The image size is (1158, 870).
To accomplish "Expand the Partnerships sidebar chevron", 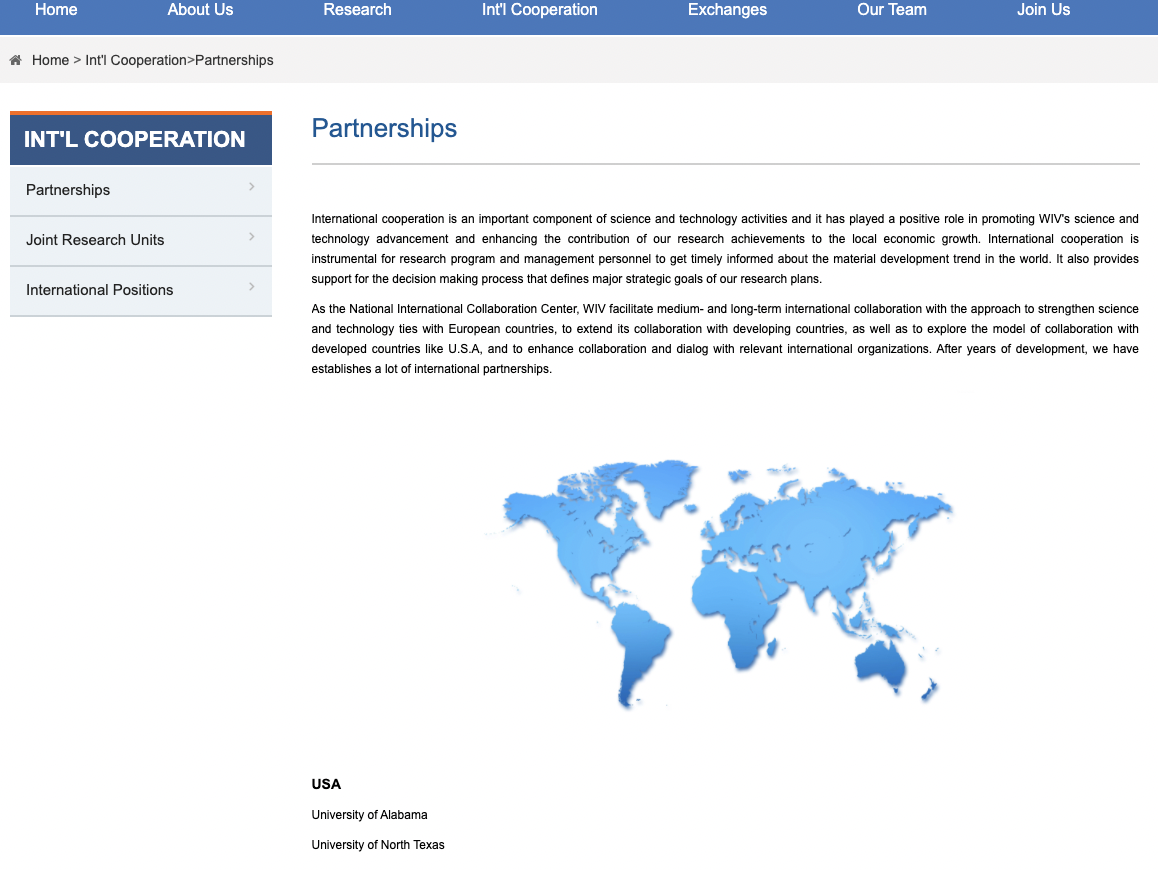I will pos(252,187).
